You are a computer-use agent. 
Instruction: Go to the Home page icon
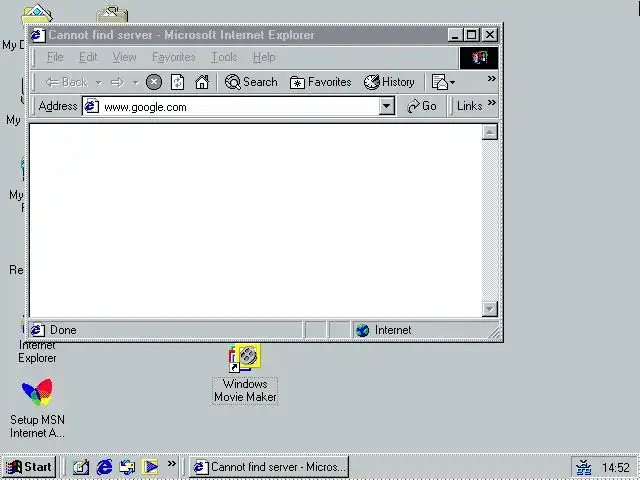[x=202, y=82]
